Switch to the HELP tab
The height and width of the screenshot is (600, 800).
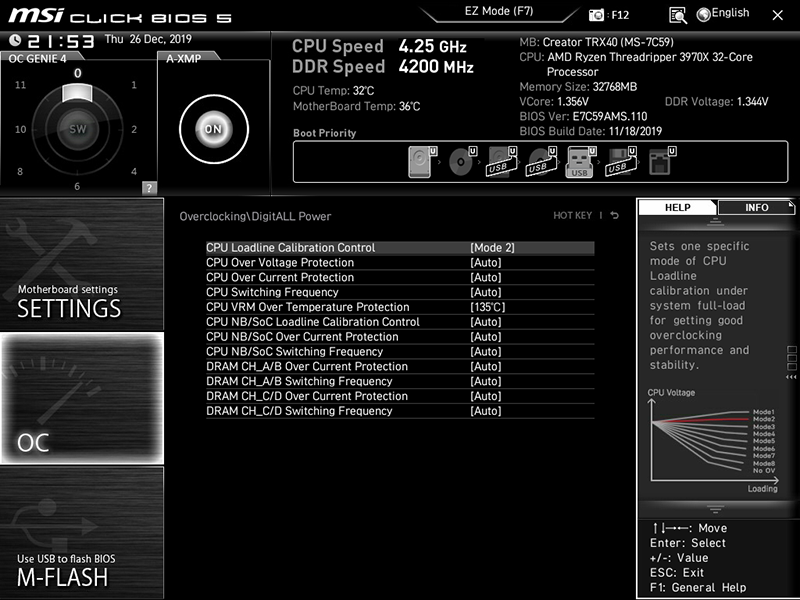[x=677, y=207]
